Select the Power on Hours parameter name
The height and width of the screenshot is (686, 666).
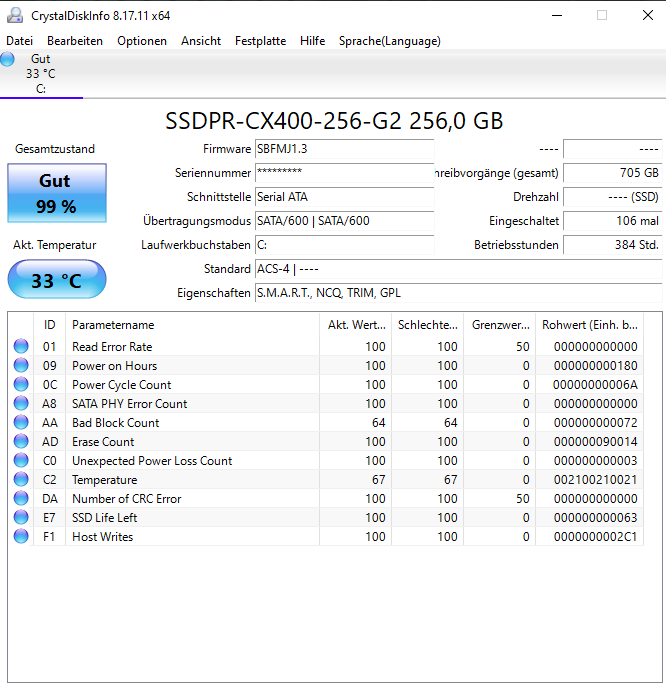[x=114, y=366]
